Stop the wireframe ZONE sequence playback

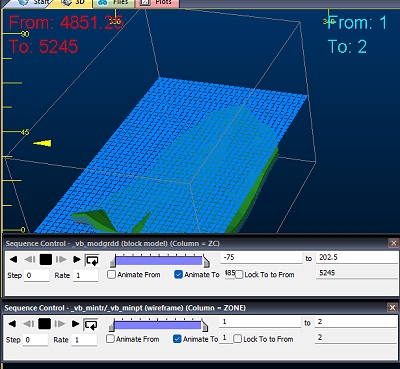pyautogui.click(x=44, y=324)
